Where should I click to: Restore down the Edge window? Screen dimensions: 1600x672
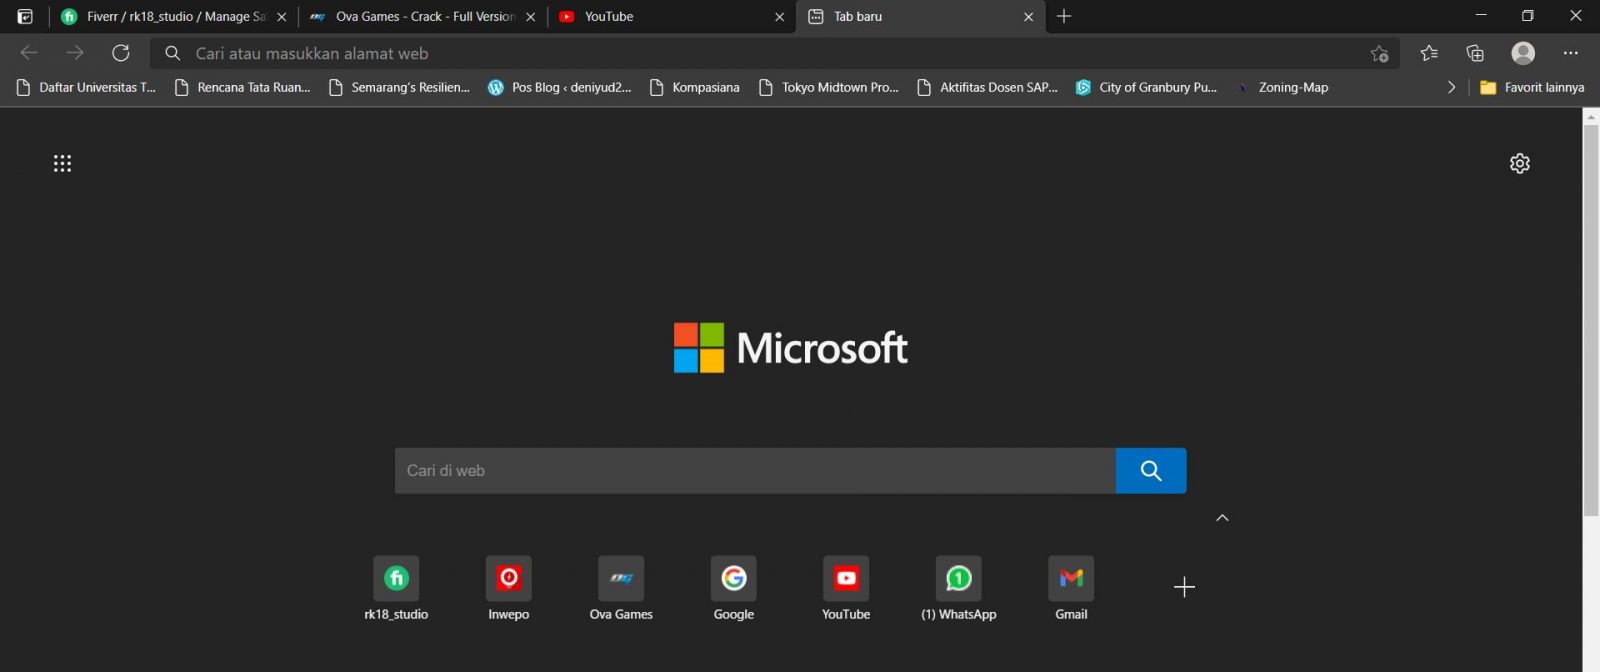(1527, 16)
